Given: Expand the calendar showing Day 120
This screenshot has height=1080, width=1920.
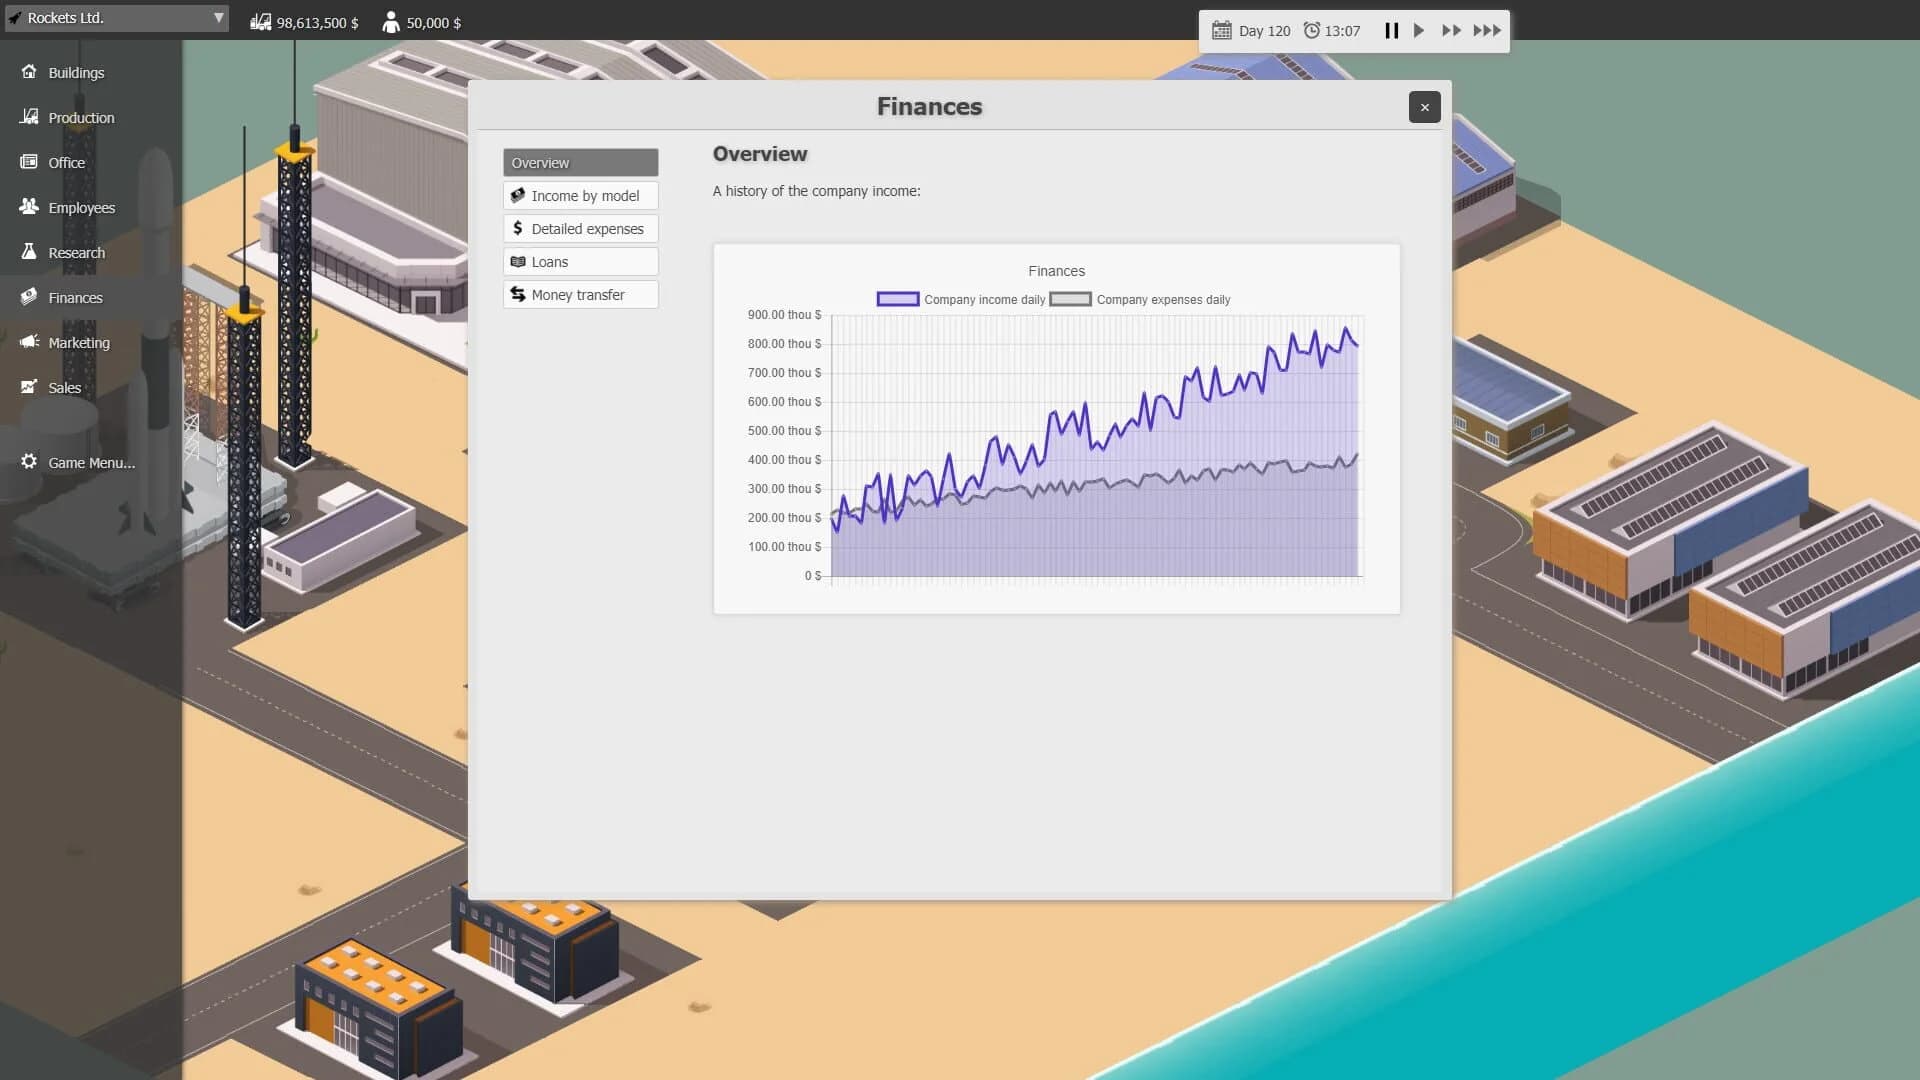Looking at the screenshot, I should [x=1250, y=31].
